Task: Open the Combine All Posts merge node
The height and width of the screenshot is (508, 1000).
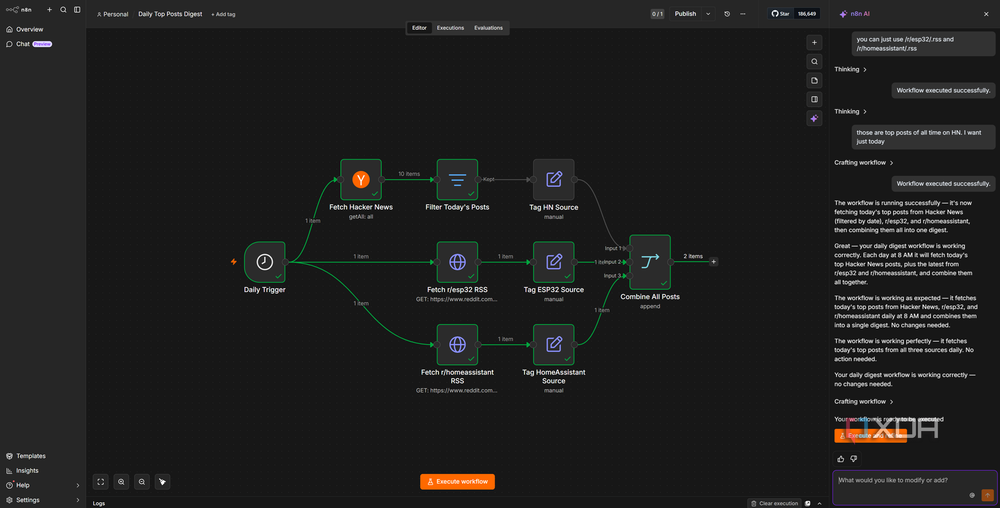Action: (650, 262)
